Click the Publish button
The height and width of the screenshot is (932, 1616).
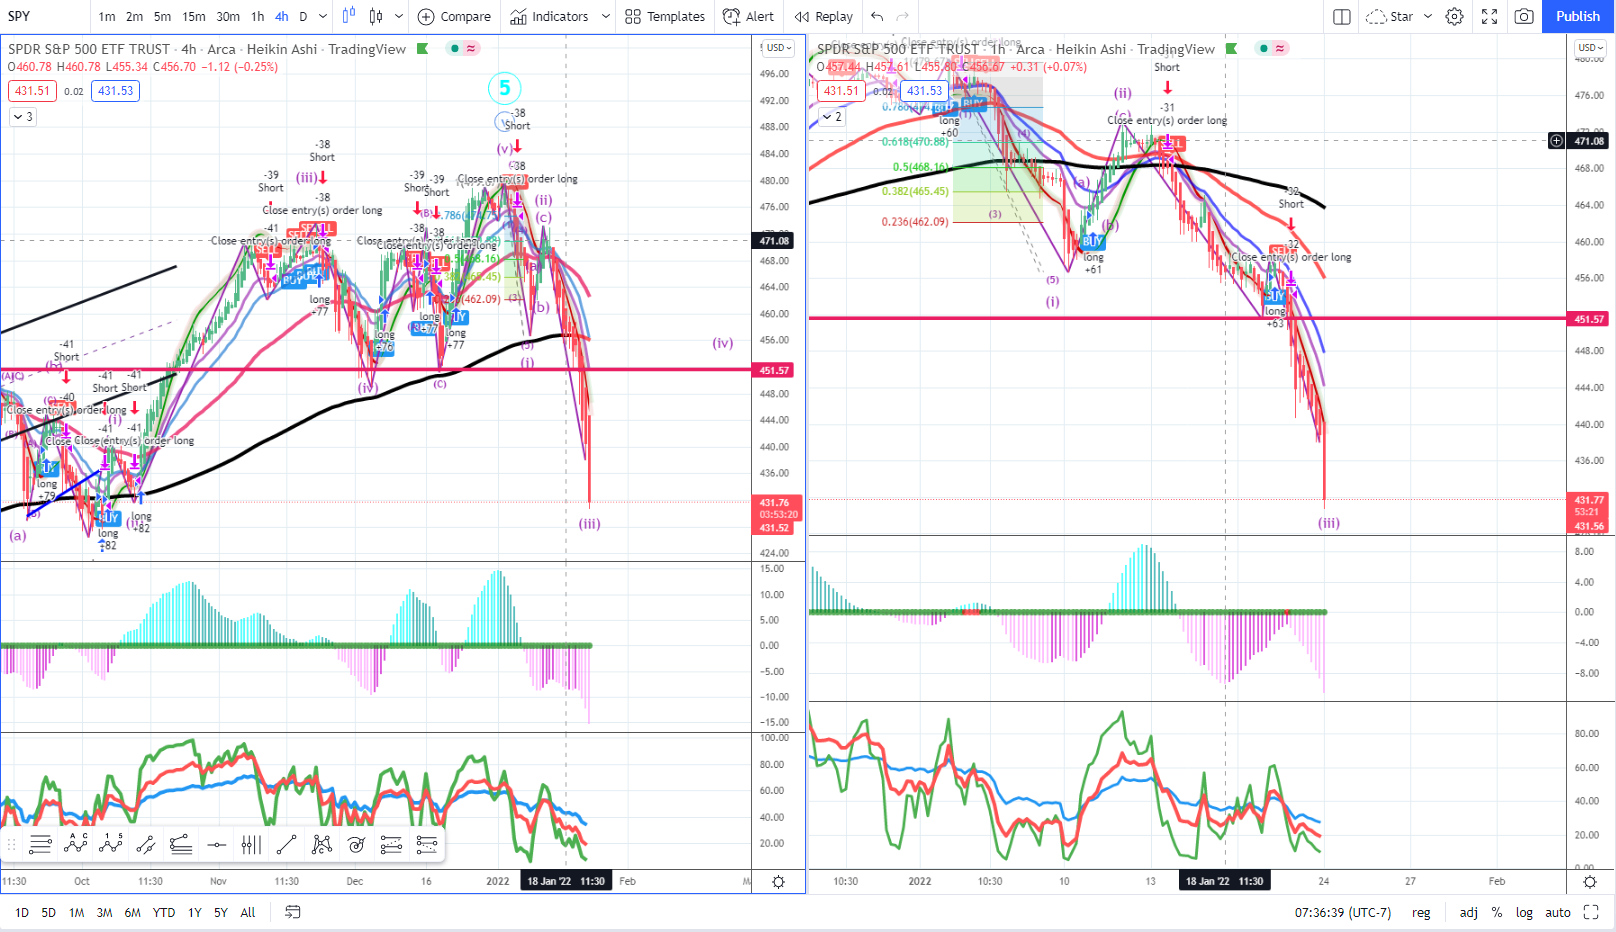click(1578, 16)
